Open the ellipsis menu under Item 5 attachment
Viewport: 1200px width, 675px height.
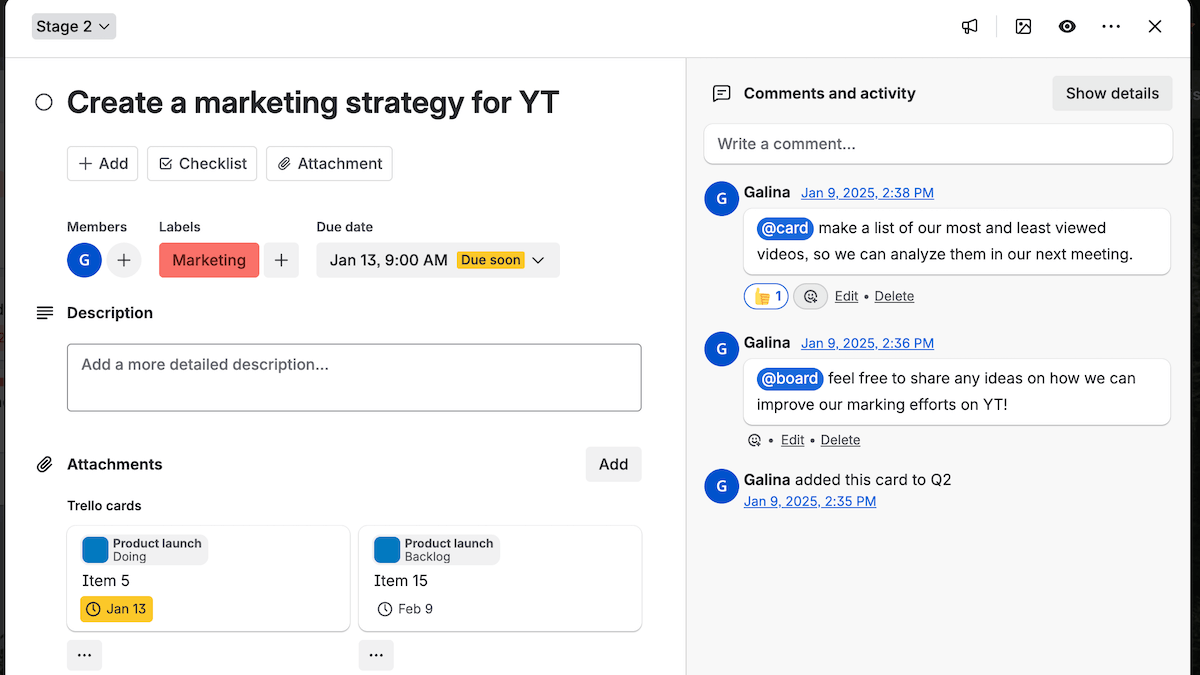tap(84, 655)
